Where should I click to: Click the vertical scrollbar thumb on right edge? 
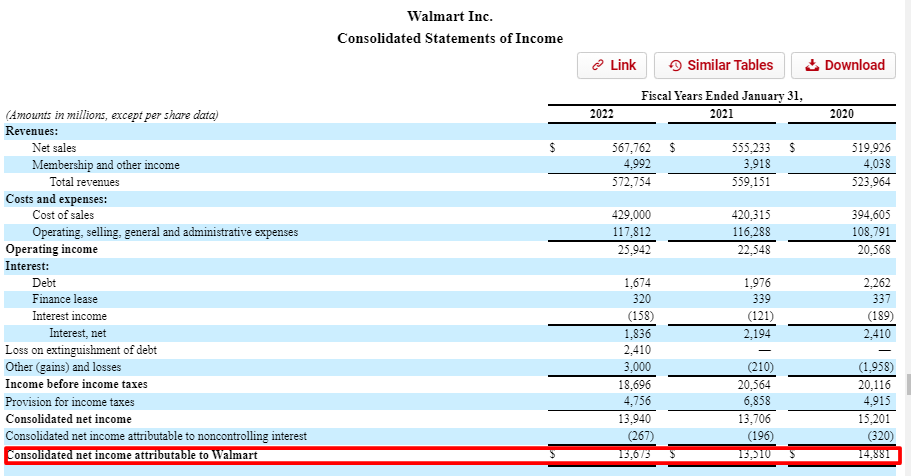click(x=907, y=385)
